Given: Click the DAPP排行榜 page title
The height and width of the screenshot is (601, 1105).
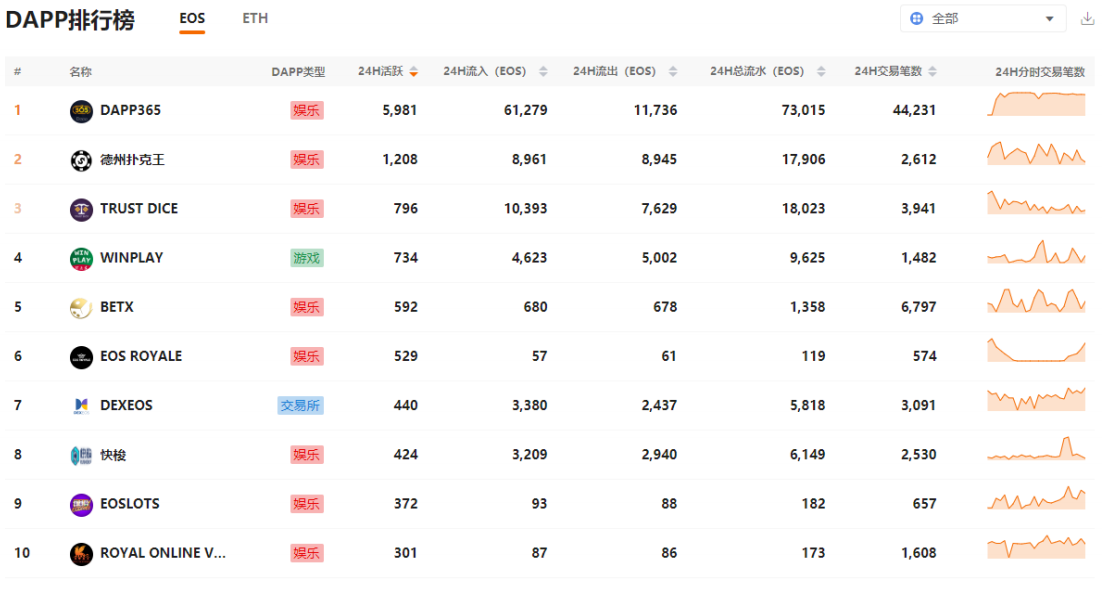Looking at the screenshot, I should [70, 20].
